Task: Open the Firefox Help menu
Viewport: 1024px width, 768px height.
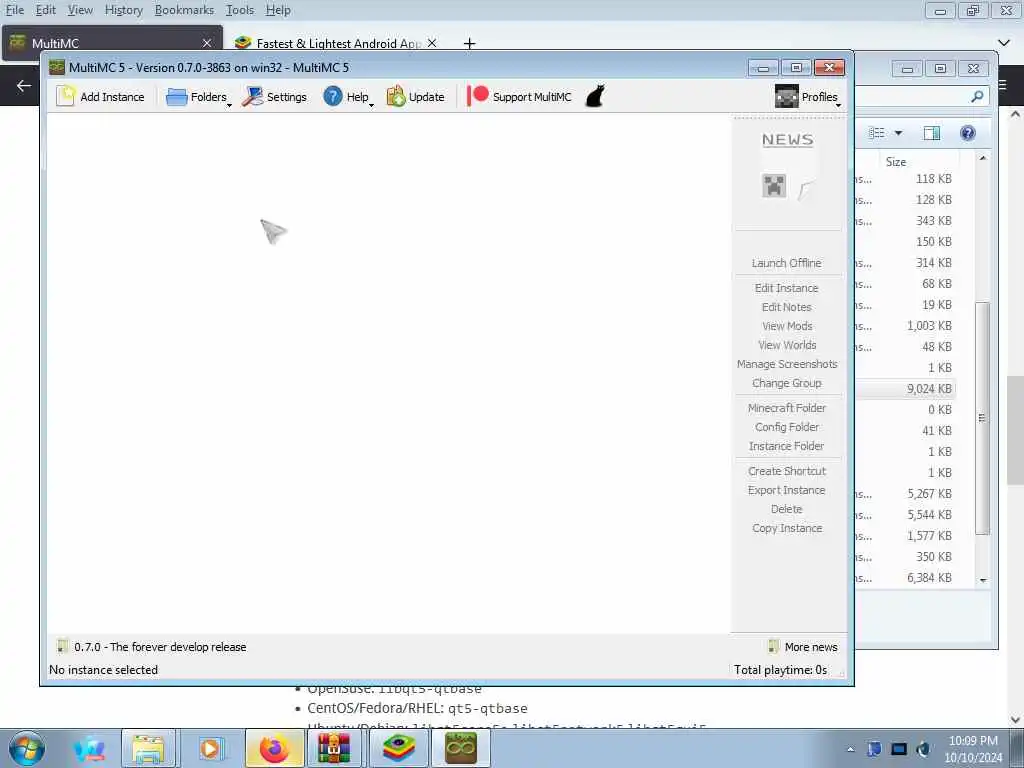Action: pos(278,10)
